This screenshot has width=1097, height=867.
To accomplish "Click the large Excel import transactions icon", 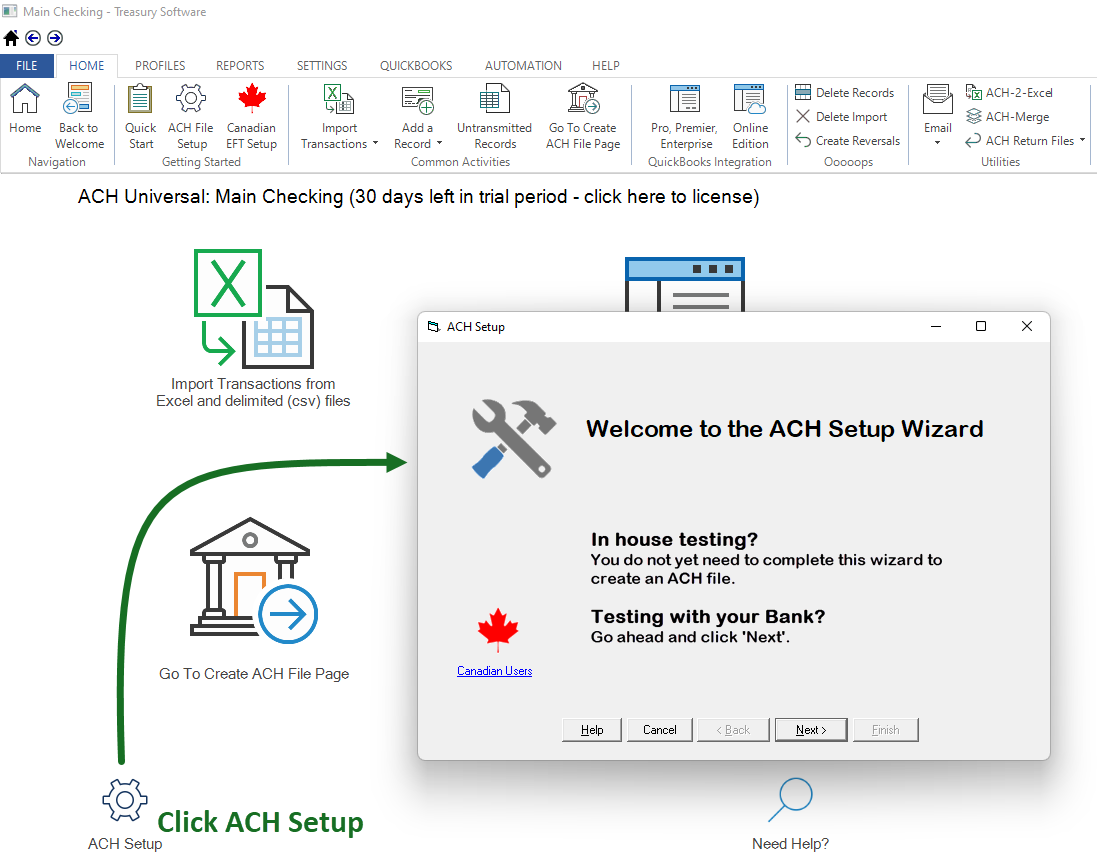I will click(253, 309).
